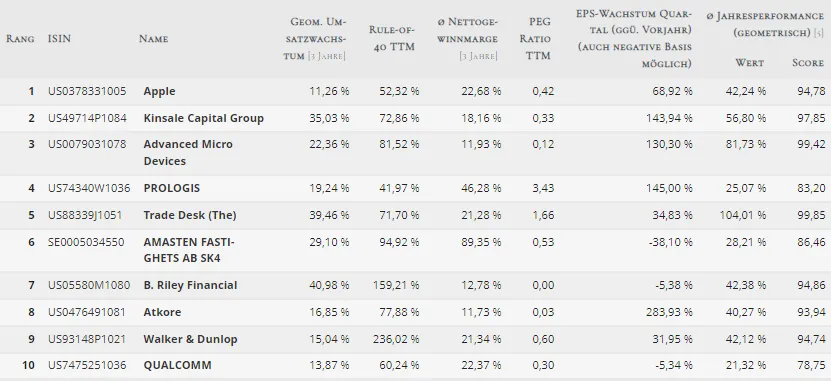Viewport: 831px width, 381px height.
Task: Sort by Rule-of-40 TTM header
Action: 392,38
